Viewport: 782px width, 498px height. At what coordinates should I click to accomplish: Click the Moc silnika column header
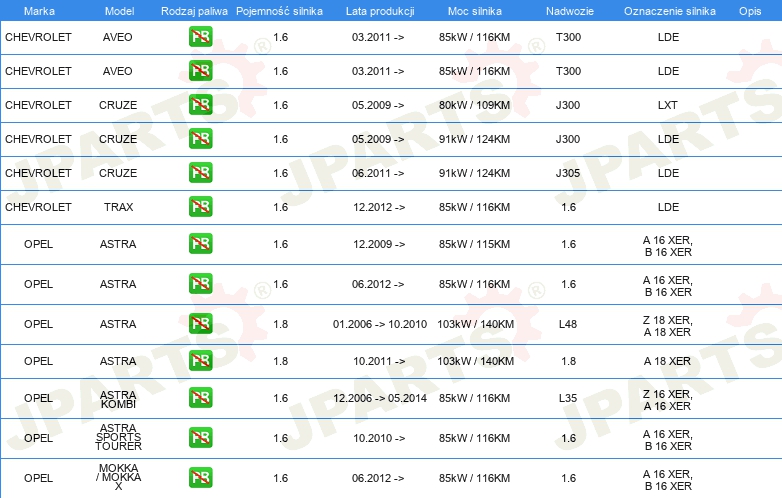(x=475, y=11)
